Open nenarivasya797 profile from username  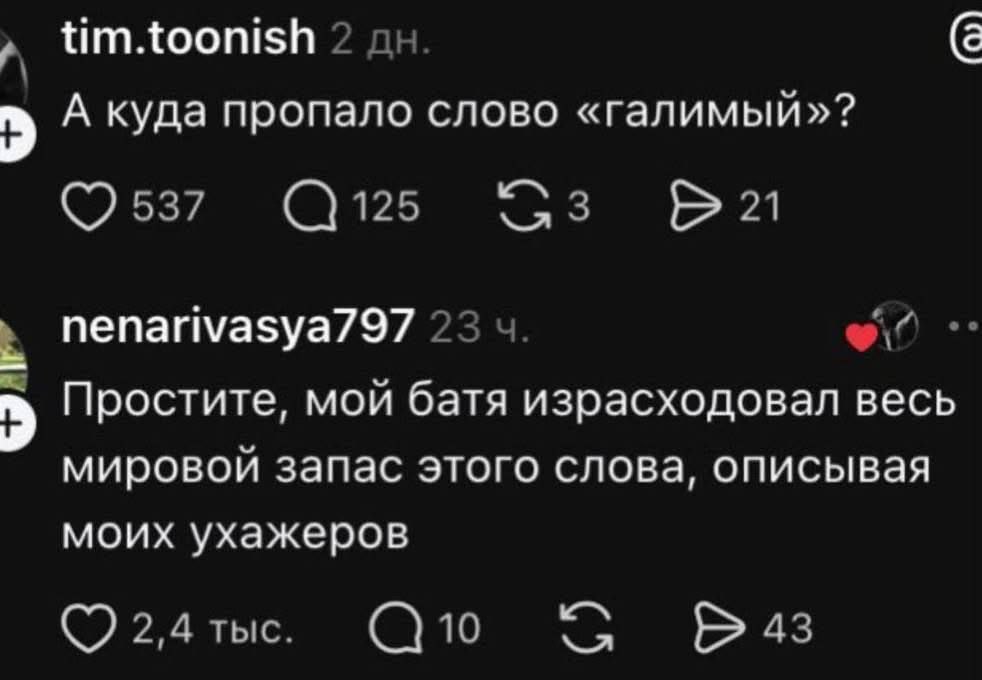coord(238,326)
